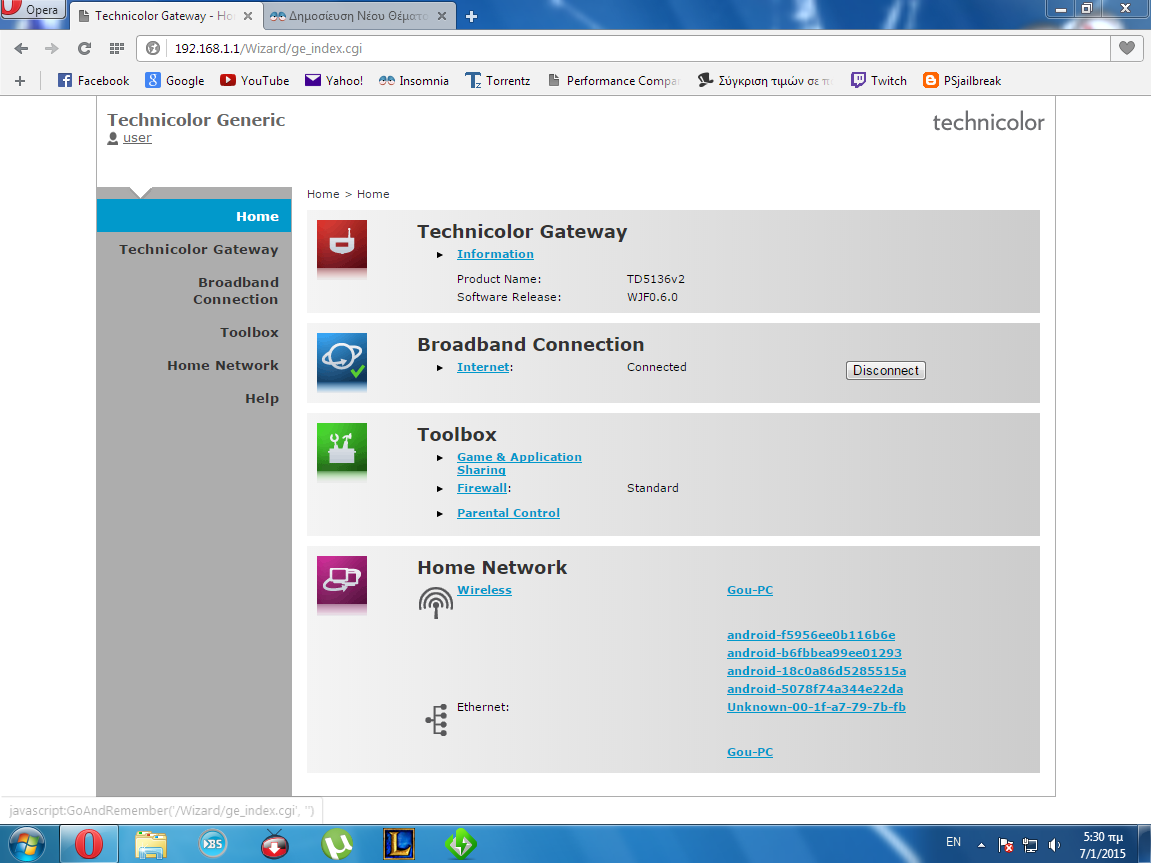The height and width of the screenshot is (863, 1151).
Task: Click the wireless antenna icon
Action: point(435,602)
